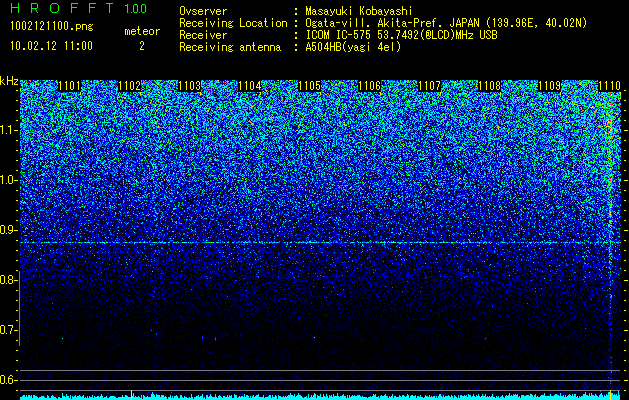Click the Receiving antenna label

(230, 47)
